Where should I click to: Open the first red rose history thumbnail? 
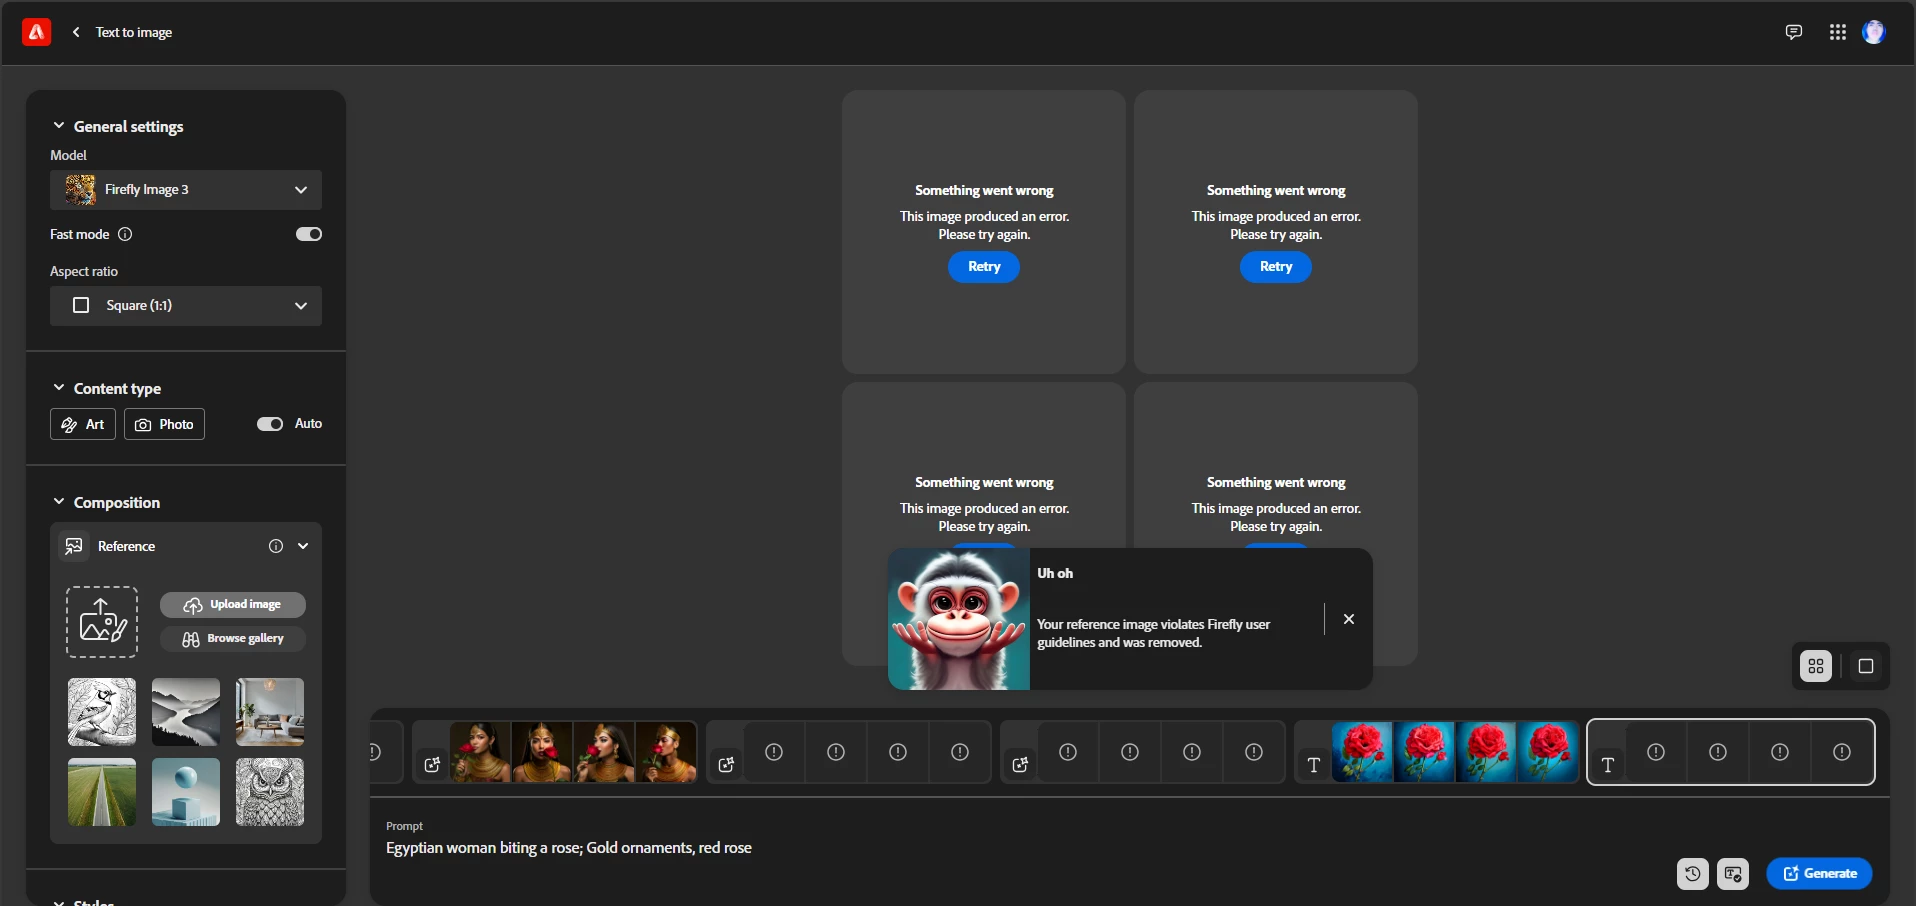pos(1362,752)
